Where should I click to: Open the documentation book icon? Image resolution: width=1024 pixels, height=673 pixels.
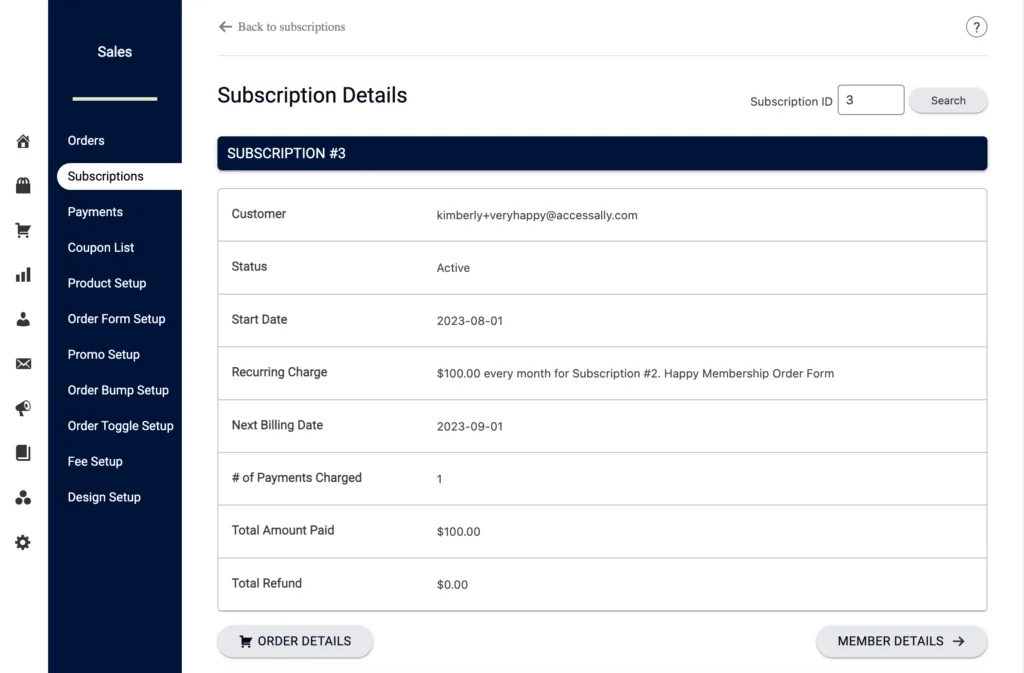[x=22, y=452]
